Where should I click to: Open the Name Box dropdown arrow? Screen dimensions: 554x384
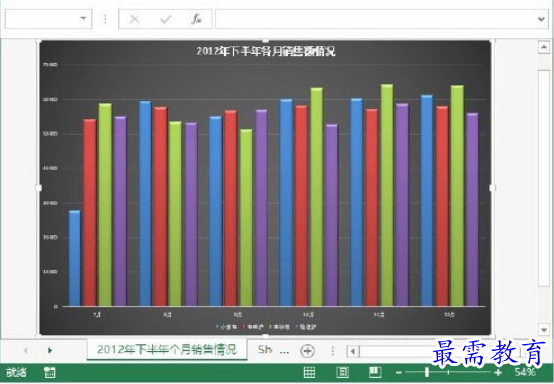tap(83, 19)
